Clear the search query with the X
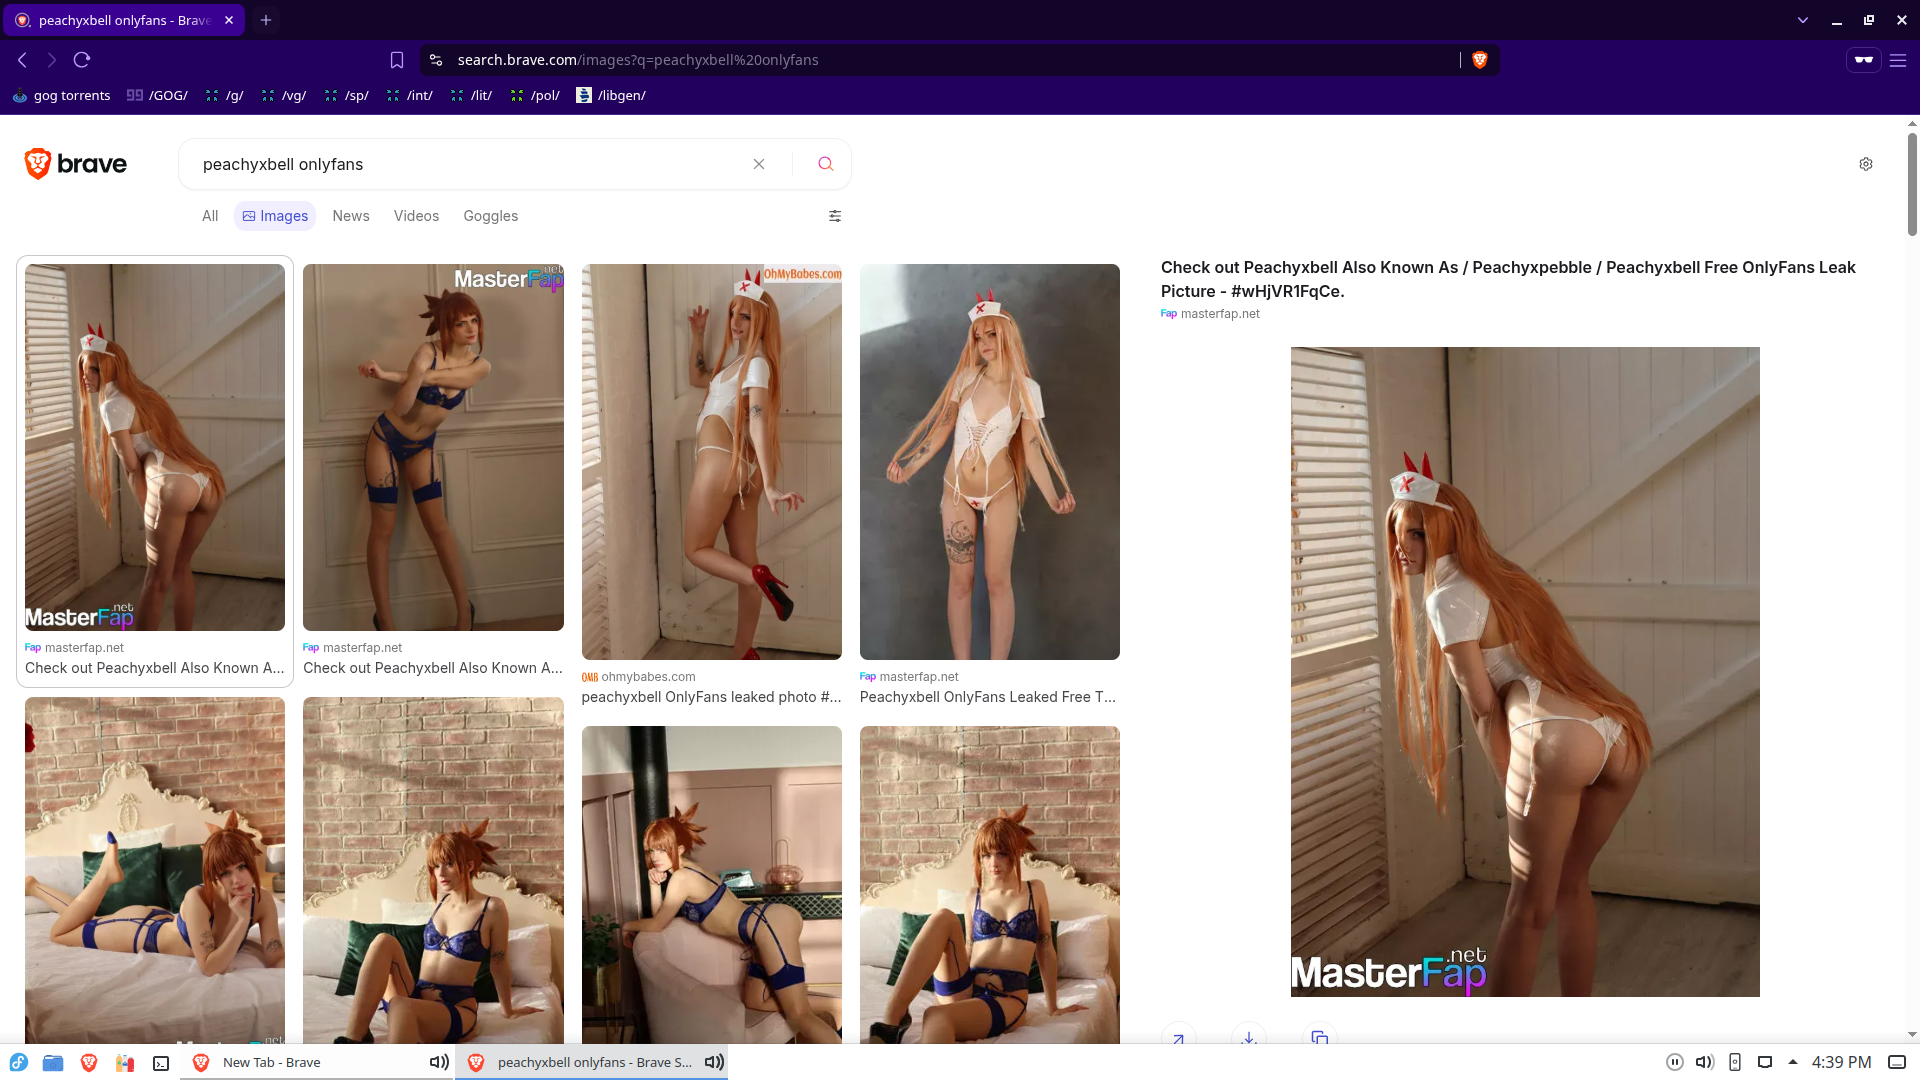 pyautogui.click(x=759, y=164)
